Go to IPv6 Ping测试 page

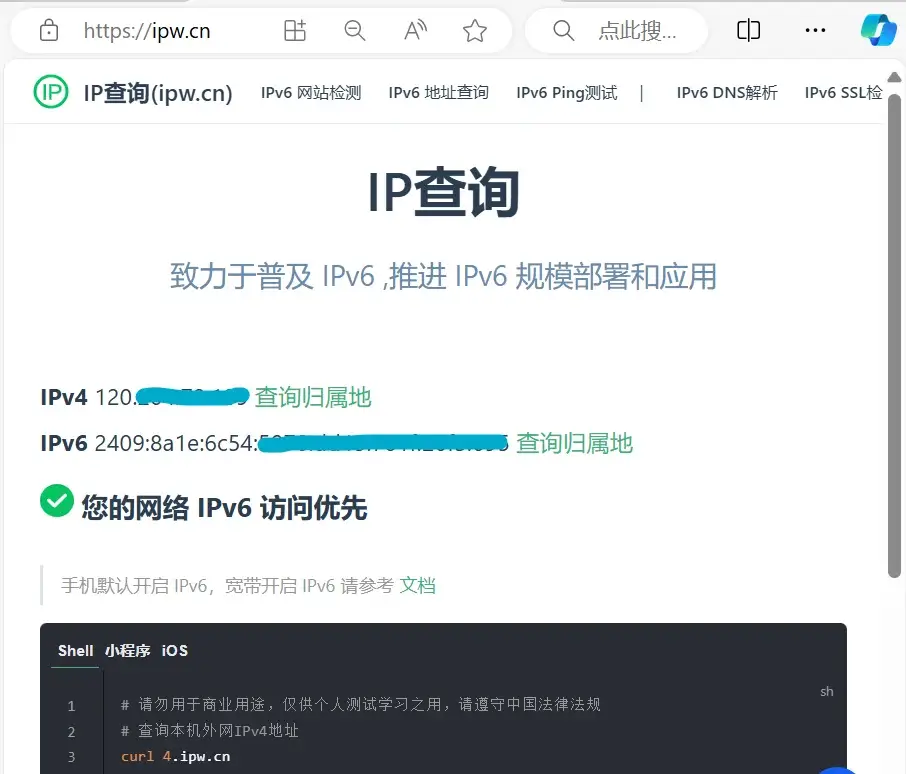[566, 93]
